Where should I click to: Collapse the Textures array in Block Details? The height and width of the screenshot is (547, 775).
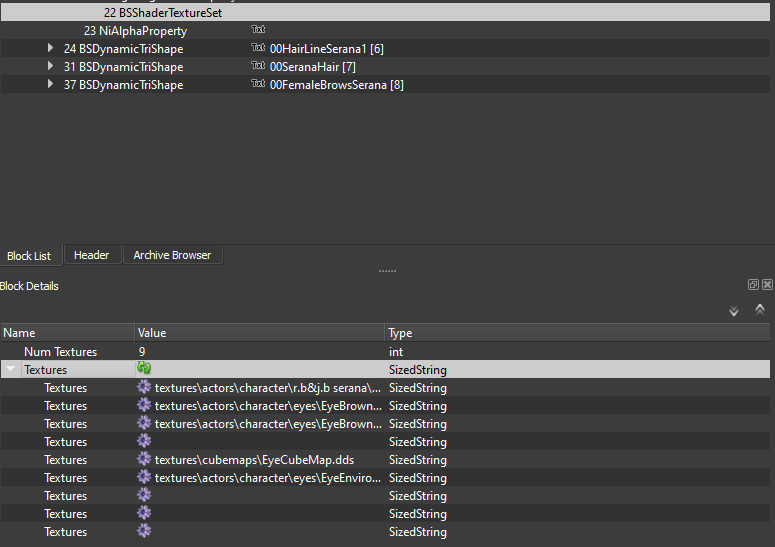[11, 369]
